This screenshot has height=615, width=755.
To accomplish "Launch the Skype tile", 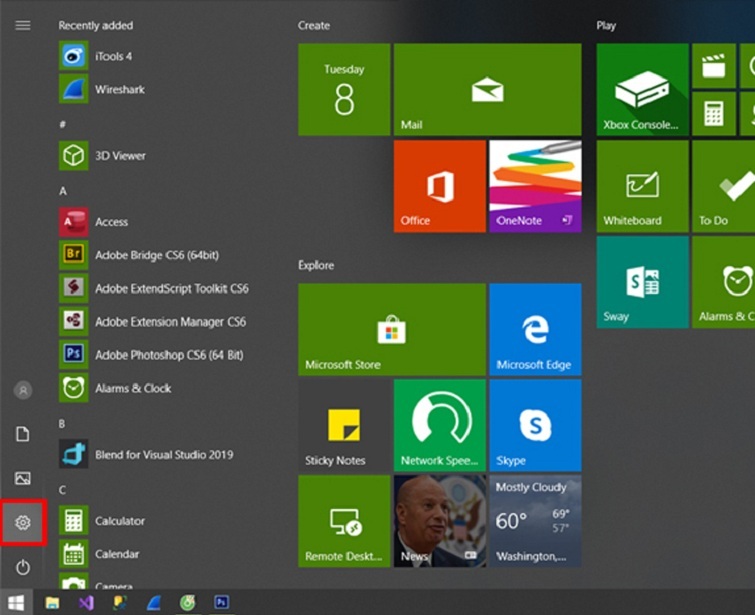I will click(x=535, y=425).
